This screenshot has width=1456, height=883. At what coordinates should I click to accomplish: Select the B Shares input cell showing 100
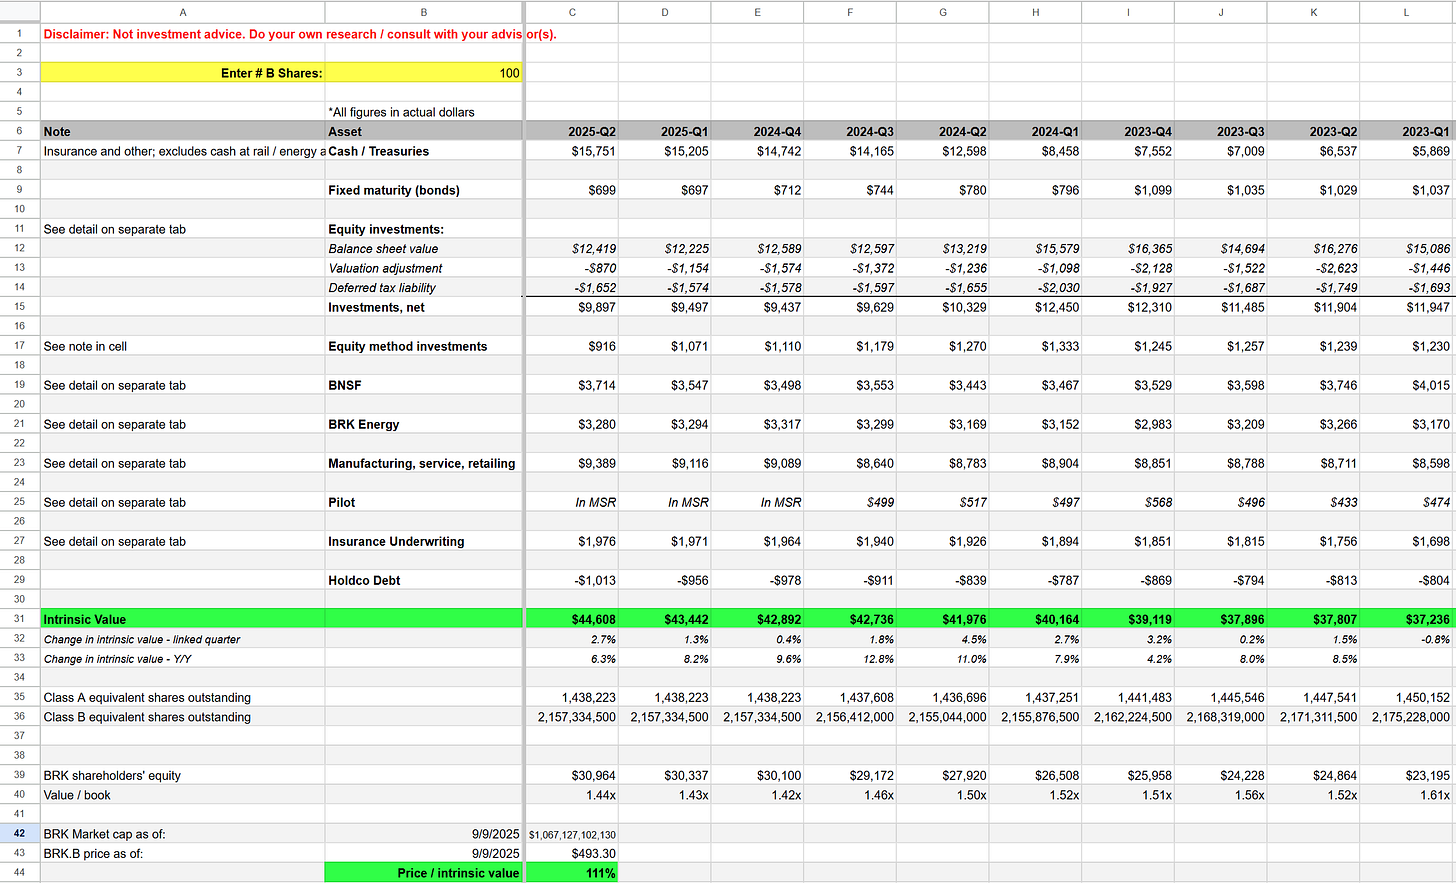pyautogui.click(x=424, y=73)
